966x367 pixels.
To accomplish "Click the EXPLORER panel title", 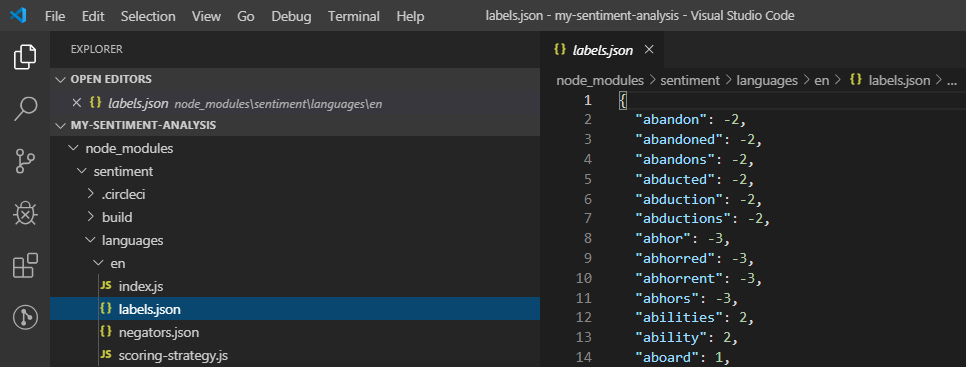I will point(97,49).
